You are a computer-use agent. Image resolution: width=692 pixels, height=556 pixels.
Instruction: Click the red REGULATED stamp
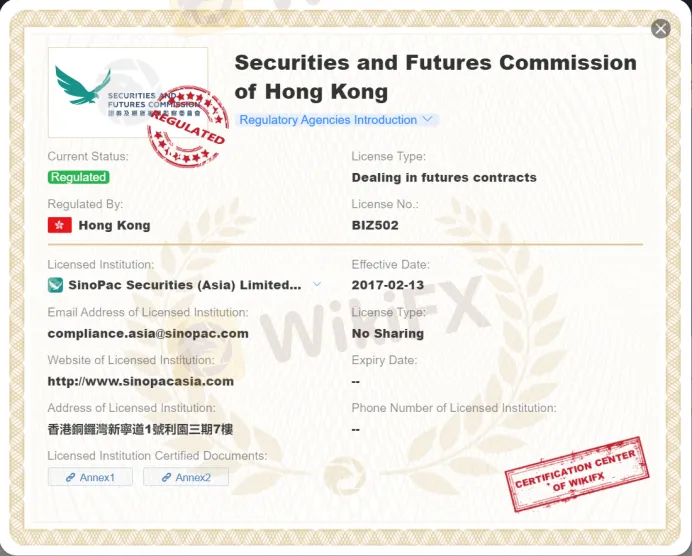tap(187, 127)
